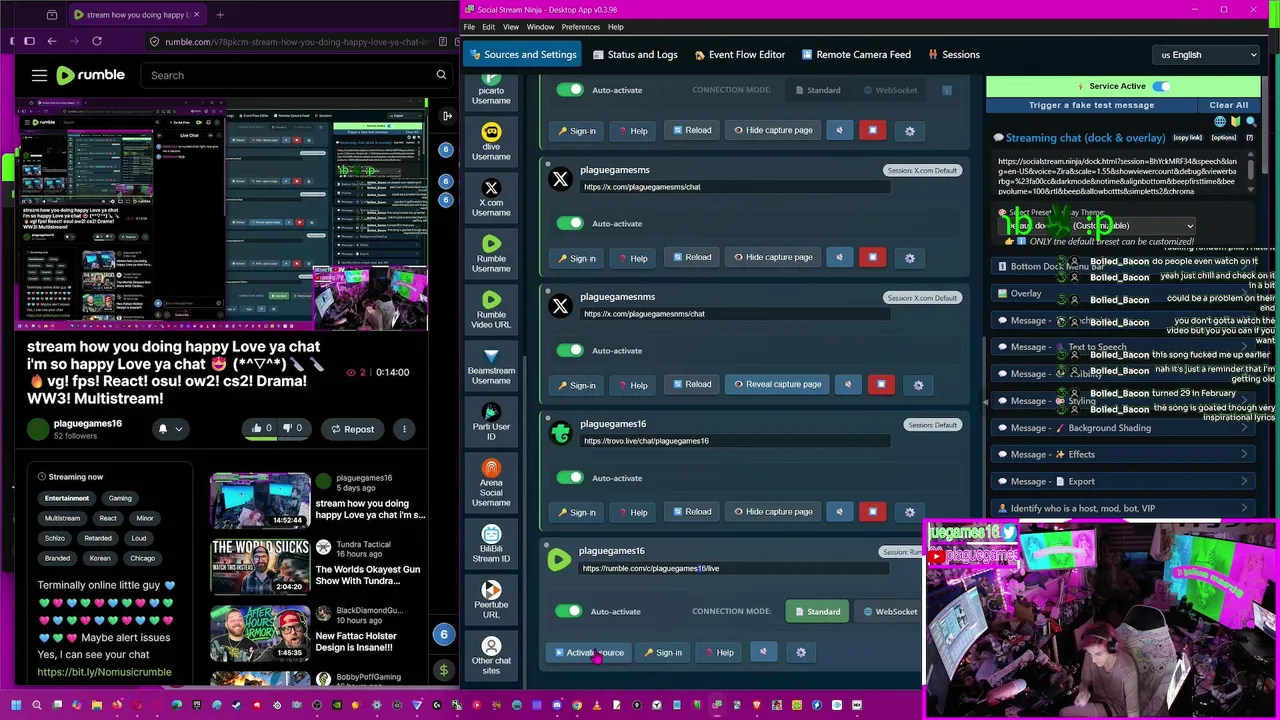
Task: Select the Beamstream Username source
Action: (x=491, y=366)
